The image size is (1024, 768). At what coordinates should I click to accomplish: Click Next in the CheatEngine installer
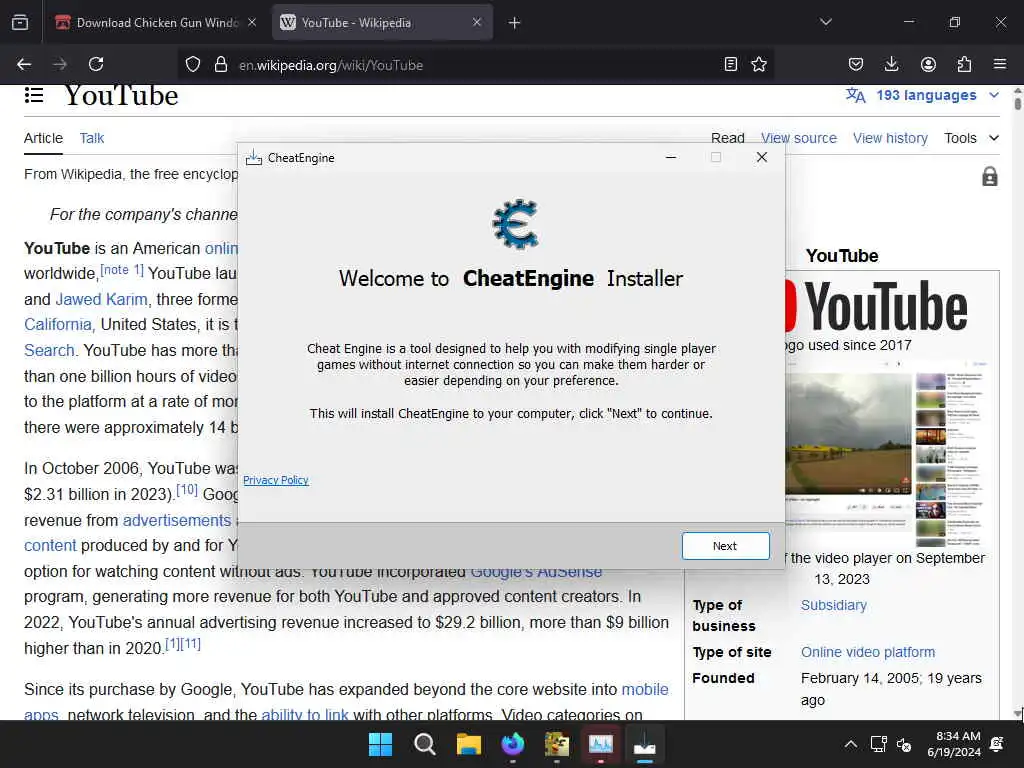tap(726, 546)
